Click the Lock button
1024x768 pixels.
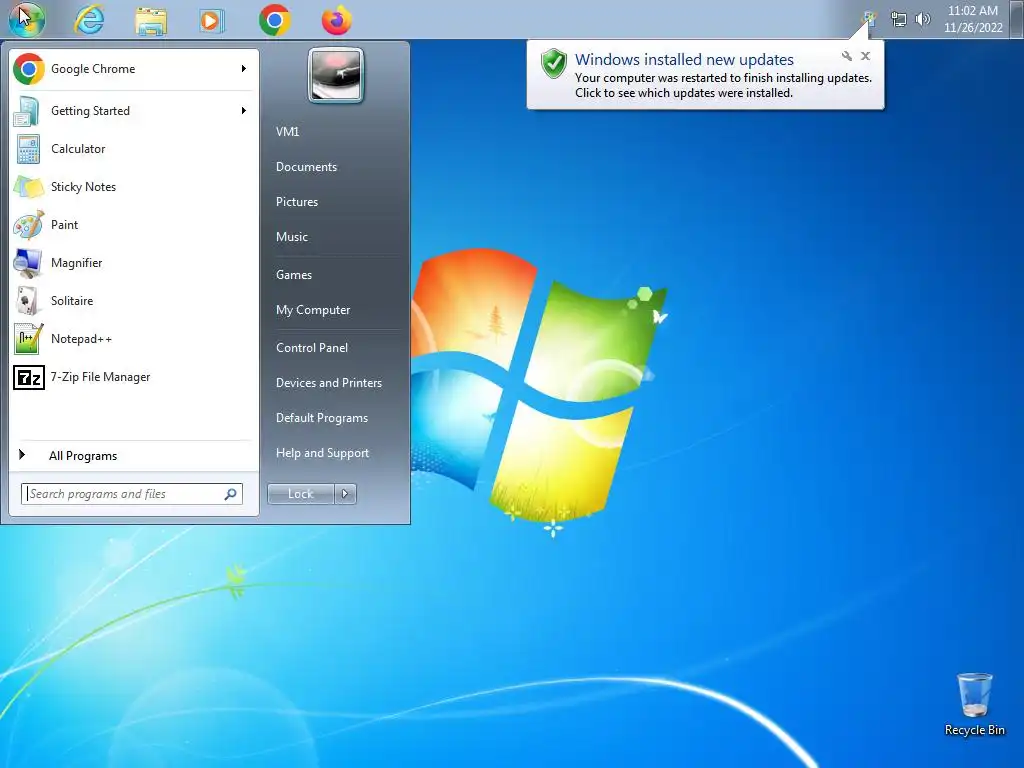(x=301, y=494)
